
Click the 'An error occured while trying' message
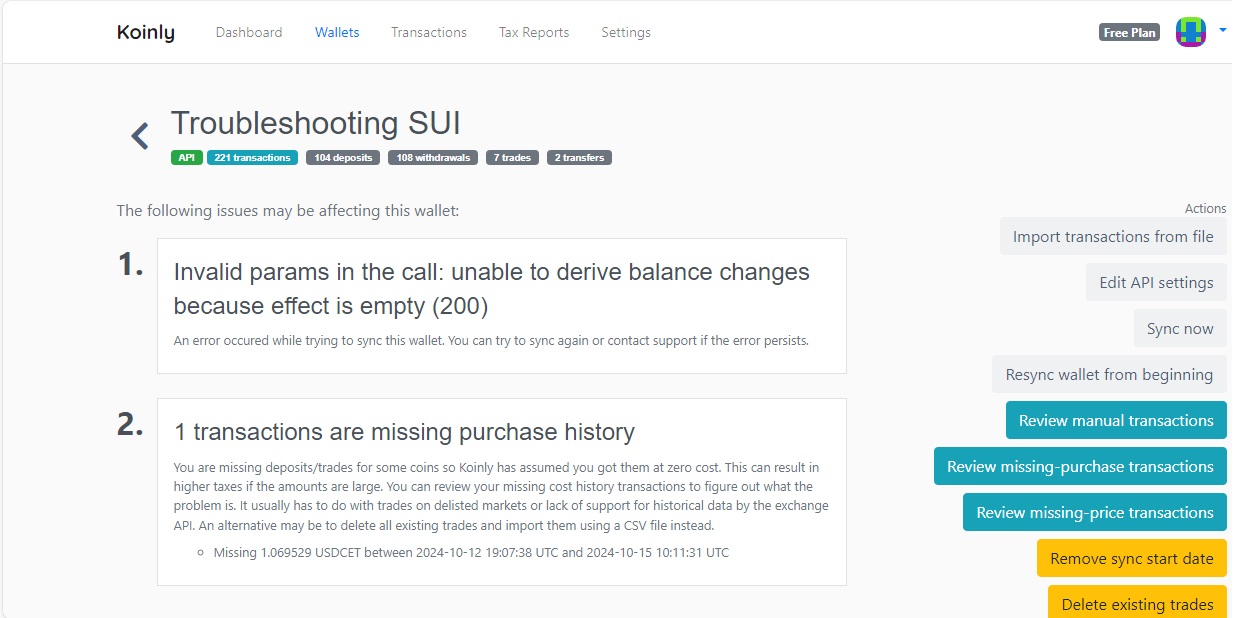[491, 340]
